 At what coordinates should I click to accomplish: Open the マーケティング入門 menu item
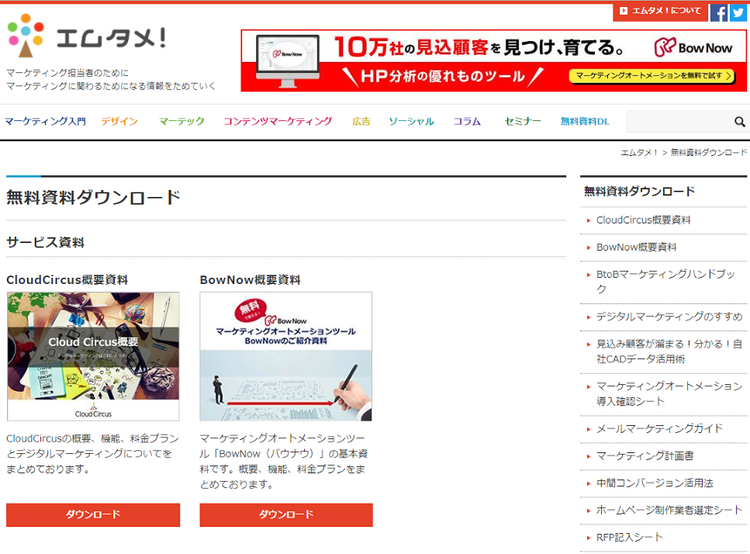(45, 122)
